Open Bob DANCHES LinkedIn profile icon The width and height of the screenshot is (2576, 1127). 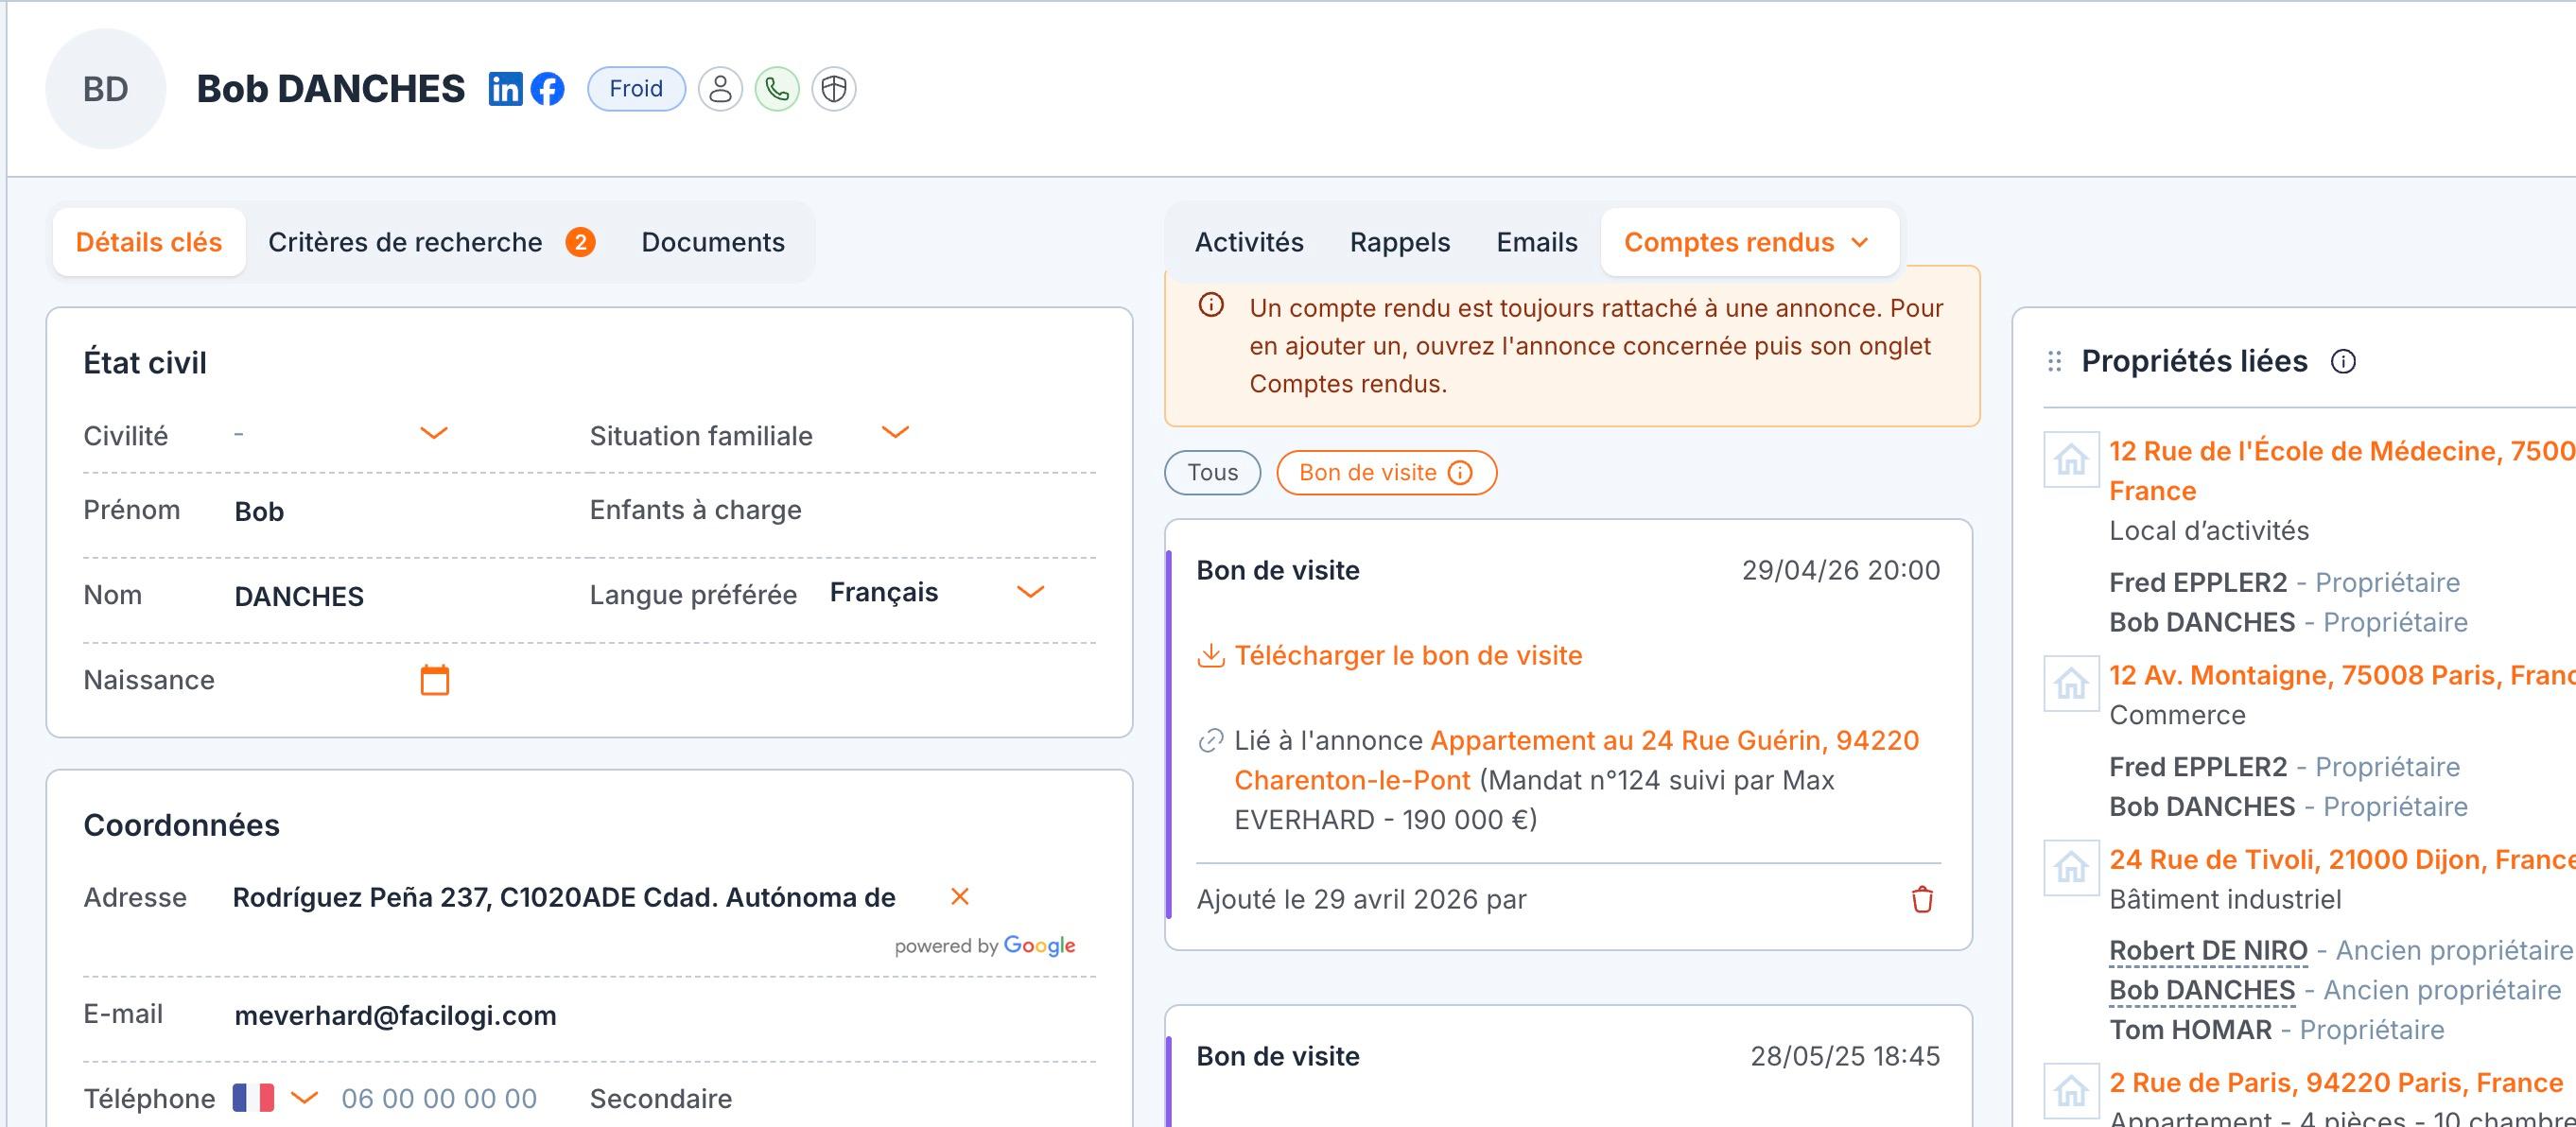(505, 89)
